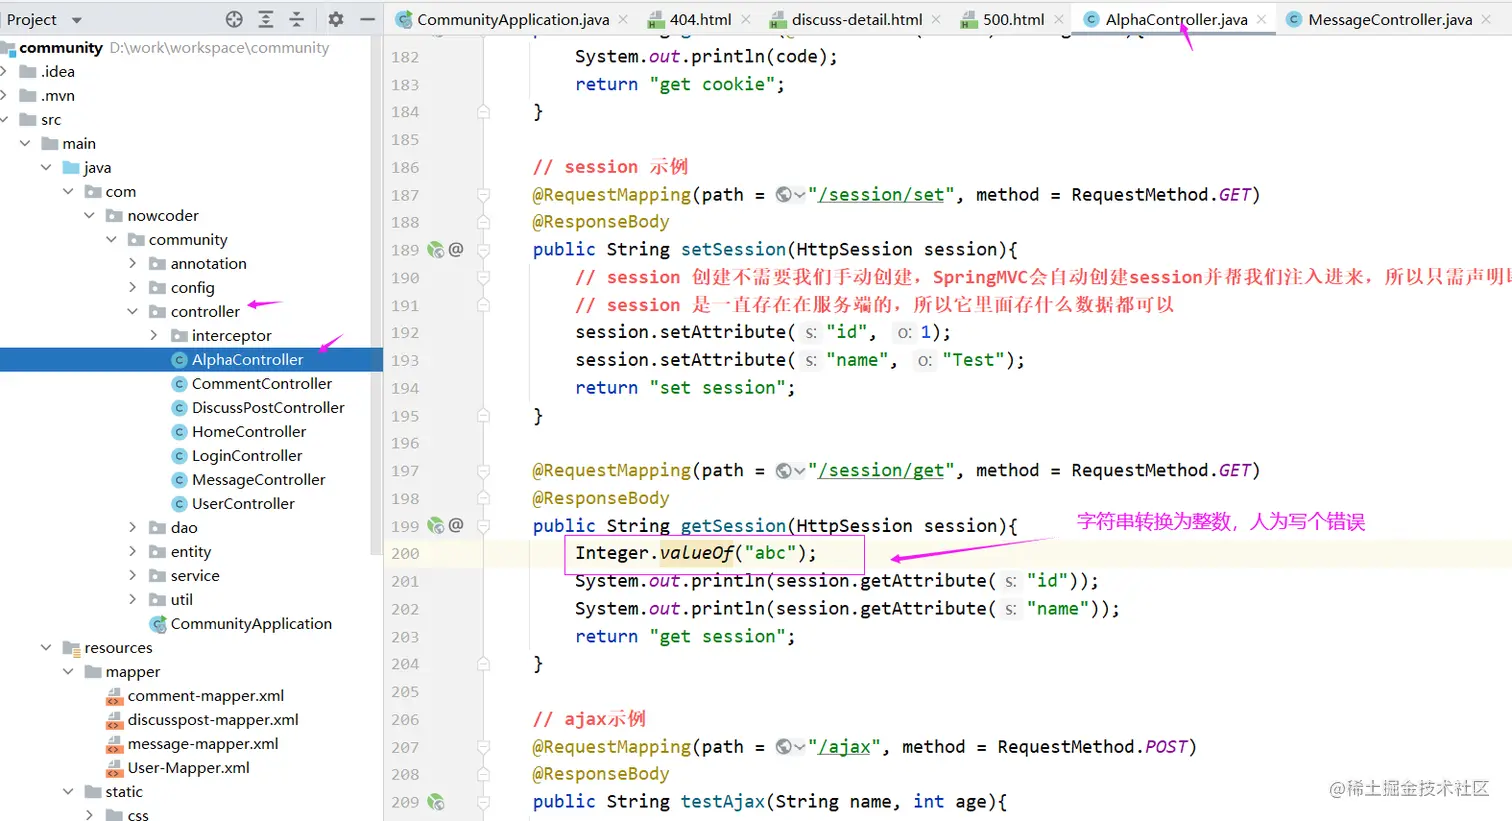Click the "/session/get" URL link
This screenshot has height=821, width=1512.
[x=880, y=471]
